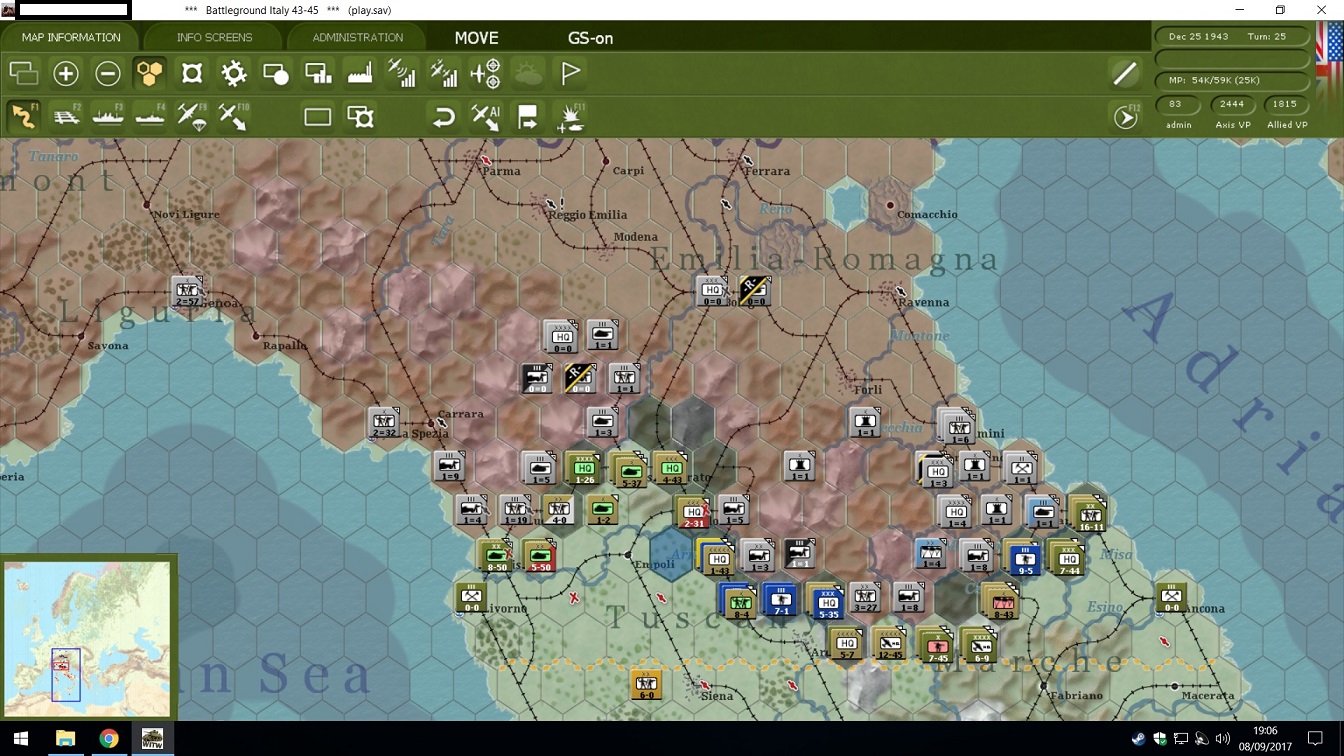Click the plane with targets icon
This screenshot has width=1344, height=756.
coord(486,73)
